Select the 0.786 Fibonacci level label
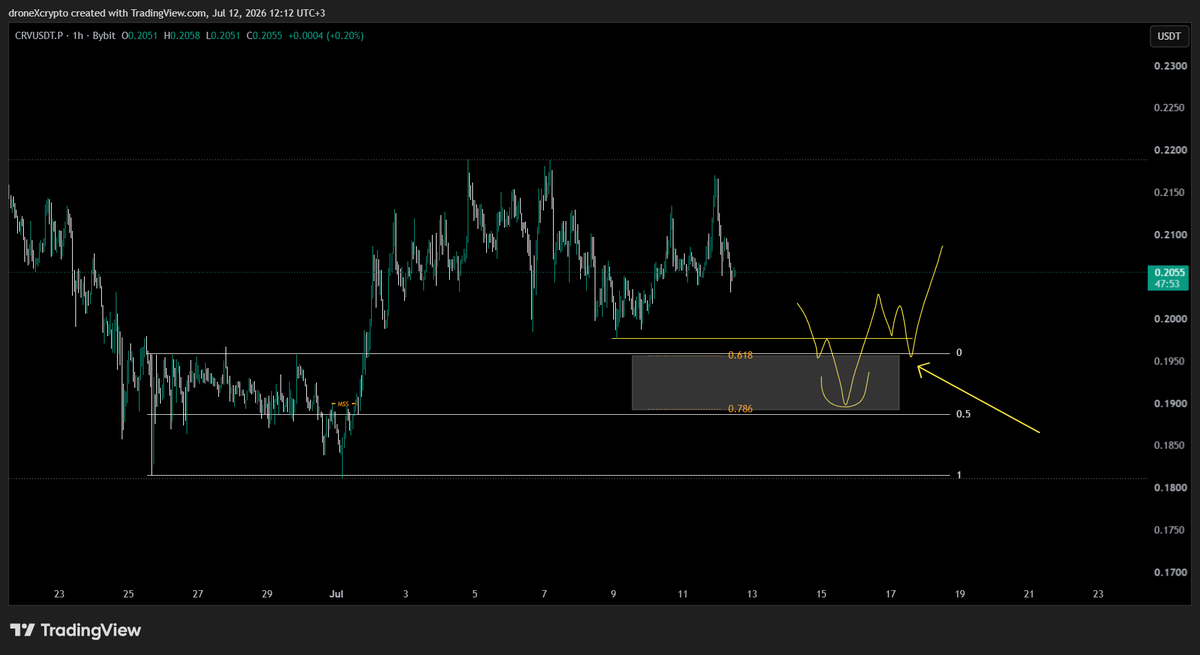This screenshot has height=655, width=1200. point(740,408)
